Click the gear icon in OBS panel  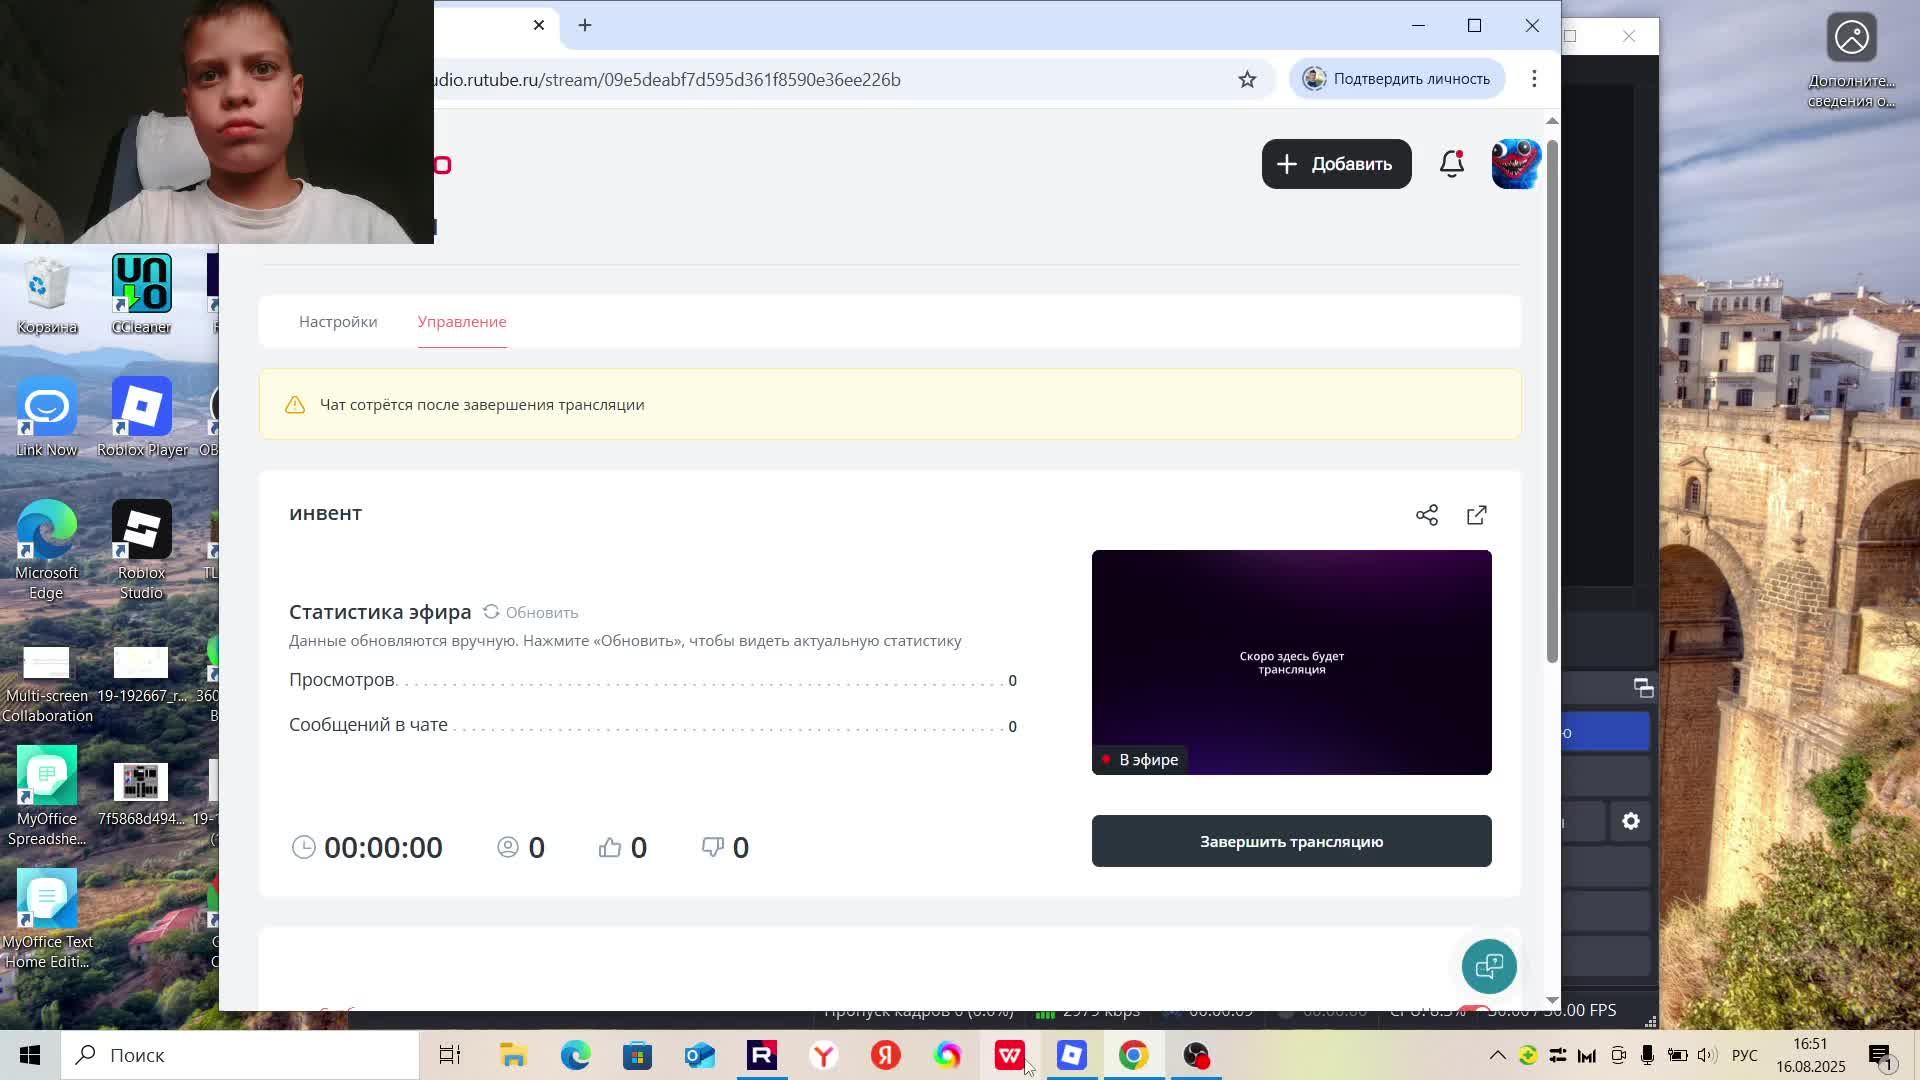pyautogui.click(x=1630, y=821)
